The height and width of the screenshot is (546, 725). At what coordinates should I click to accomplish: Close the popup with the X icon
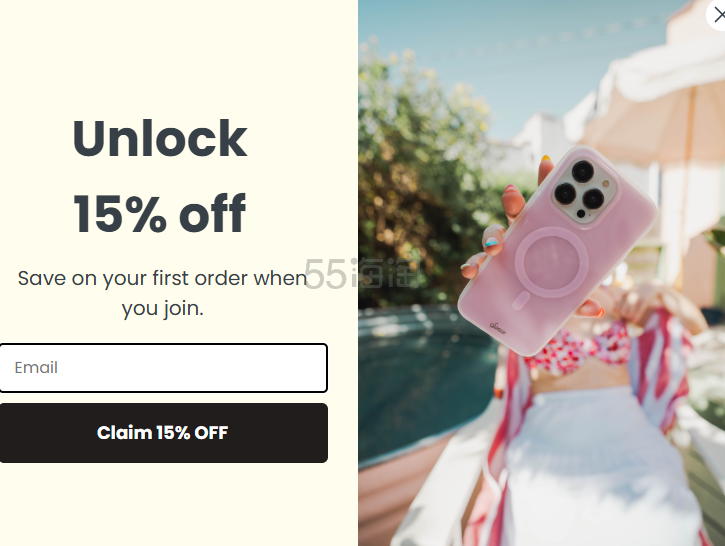click(717, 15)
